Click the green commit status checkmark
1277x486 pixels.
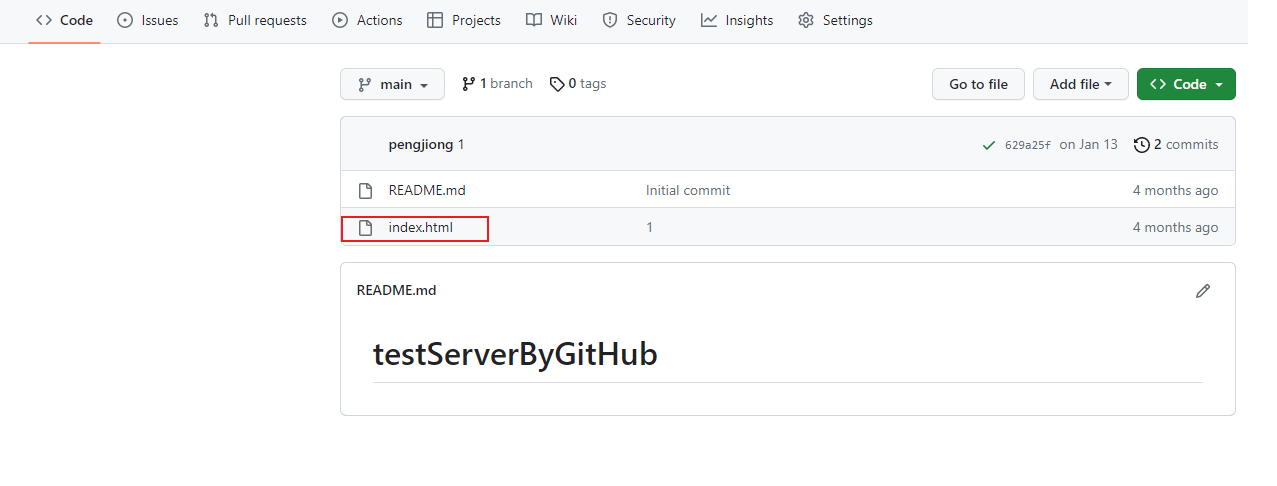click(x=989, y=145)
